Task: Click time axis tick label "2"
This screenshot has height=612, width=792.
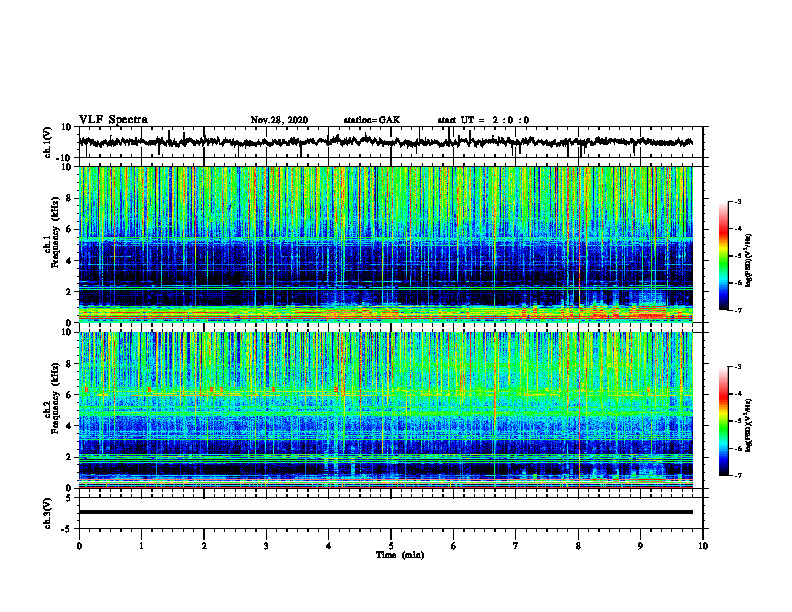Action: click(x=204, y=546)
